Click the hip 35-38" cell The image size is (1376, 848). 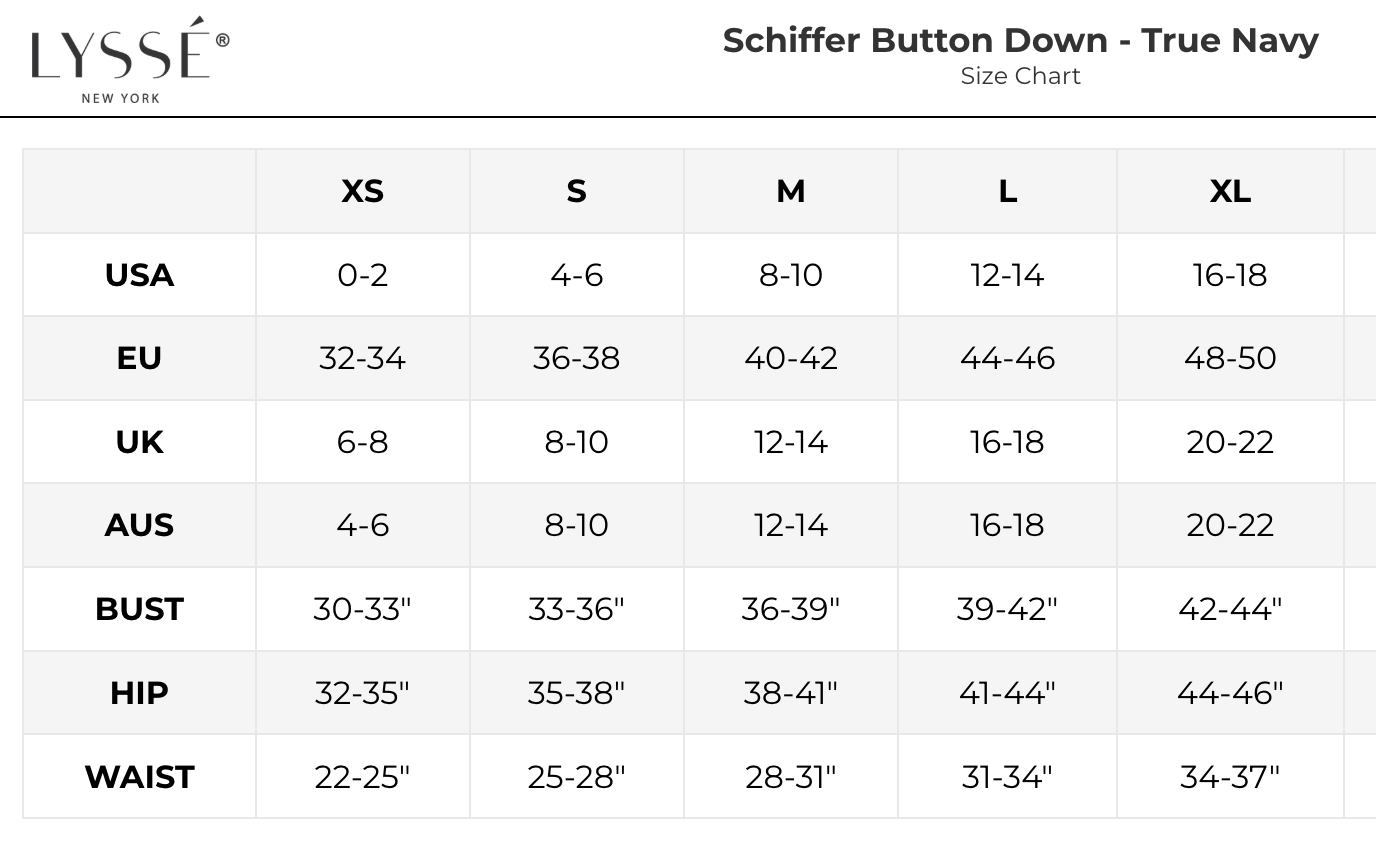click(x=576, y=692)
